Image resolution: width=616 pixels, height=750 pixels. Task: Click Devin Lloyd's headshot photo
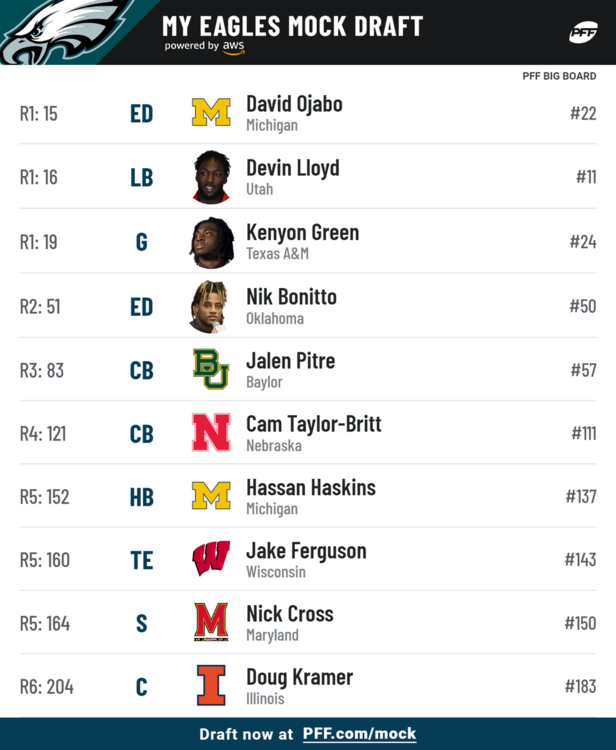click(212, 177)
